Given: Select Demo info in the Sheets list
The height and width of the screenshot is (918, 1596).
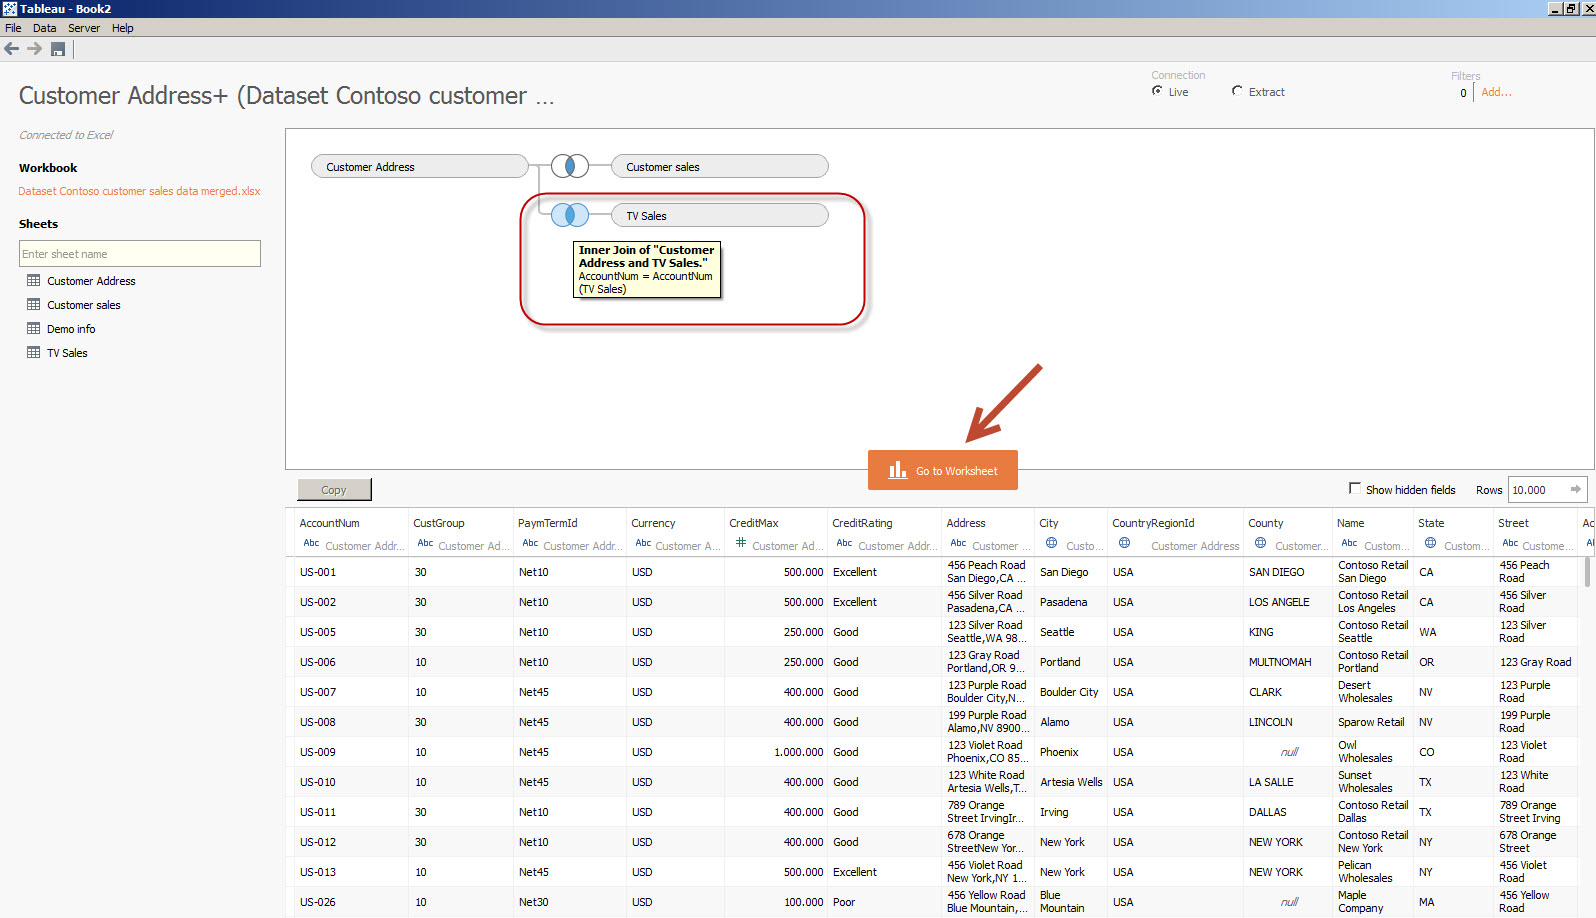Looking at the screenshot, I should point(71,329).
